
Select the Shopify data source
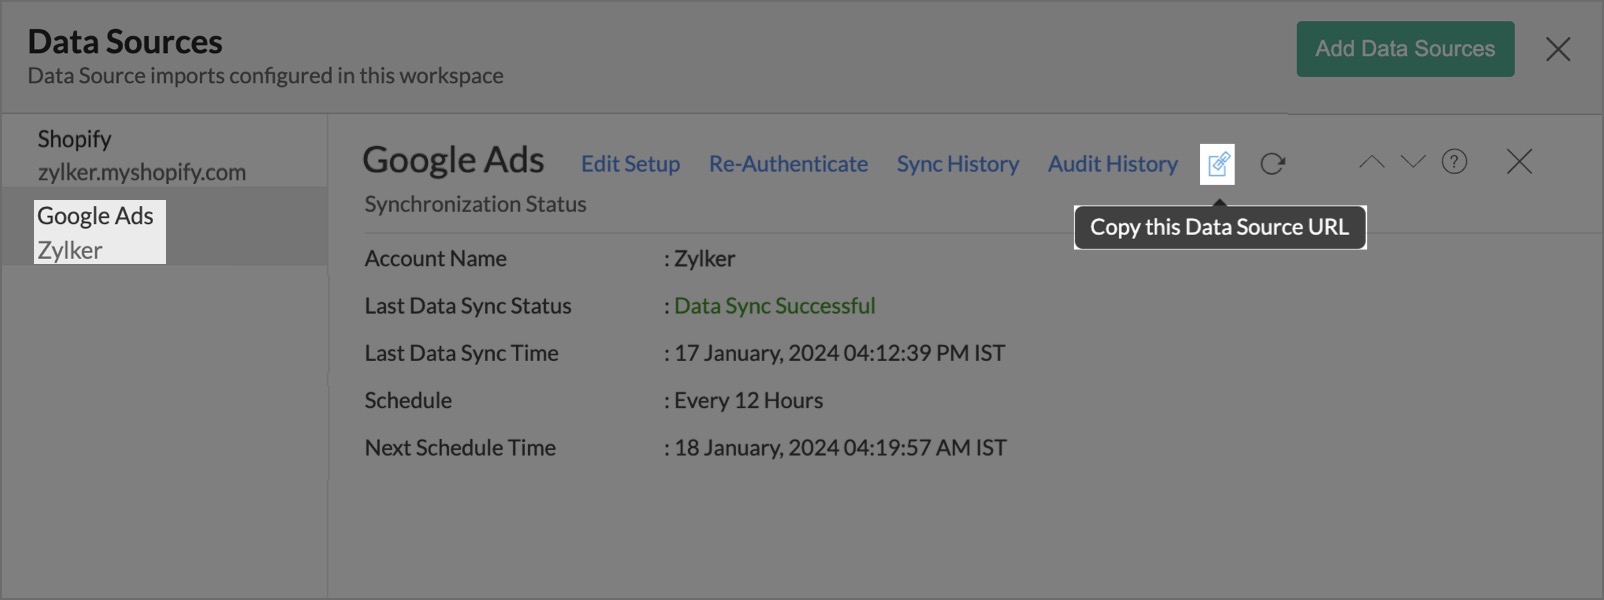pos(164,154)
